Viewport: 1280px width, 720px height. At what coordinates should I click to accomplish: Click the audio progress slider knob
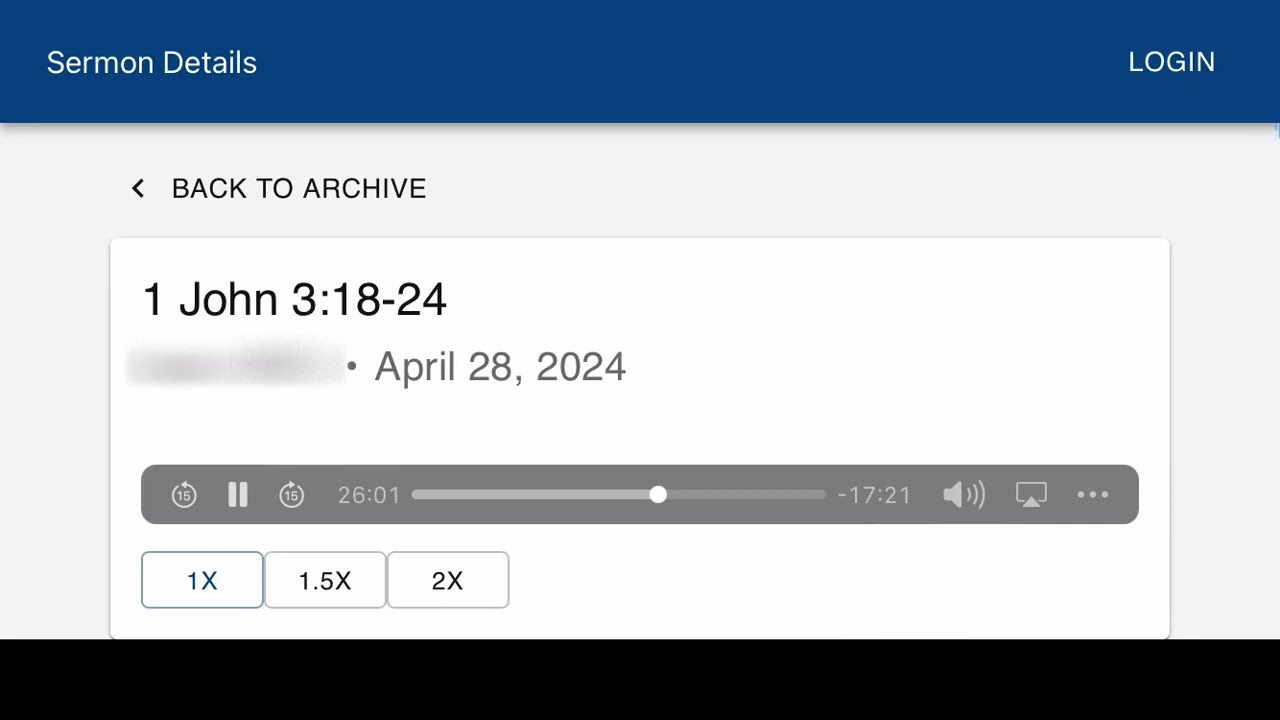[x=657, y=494]
